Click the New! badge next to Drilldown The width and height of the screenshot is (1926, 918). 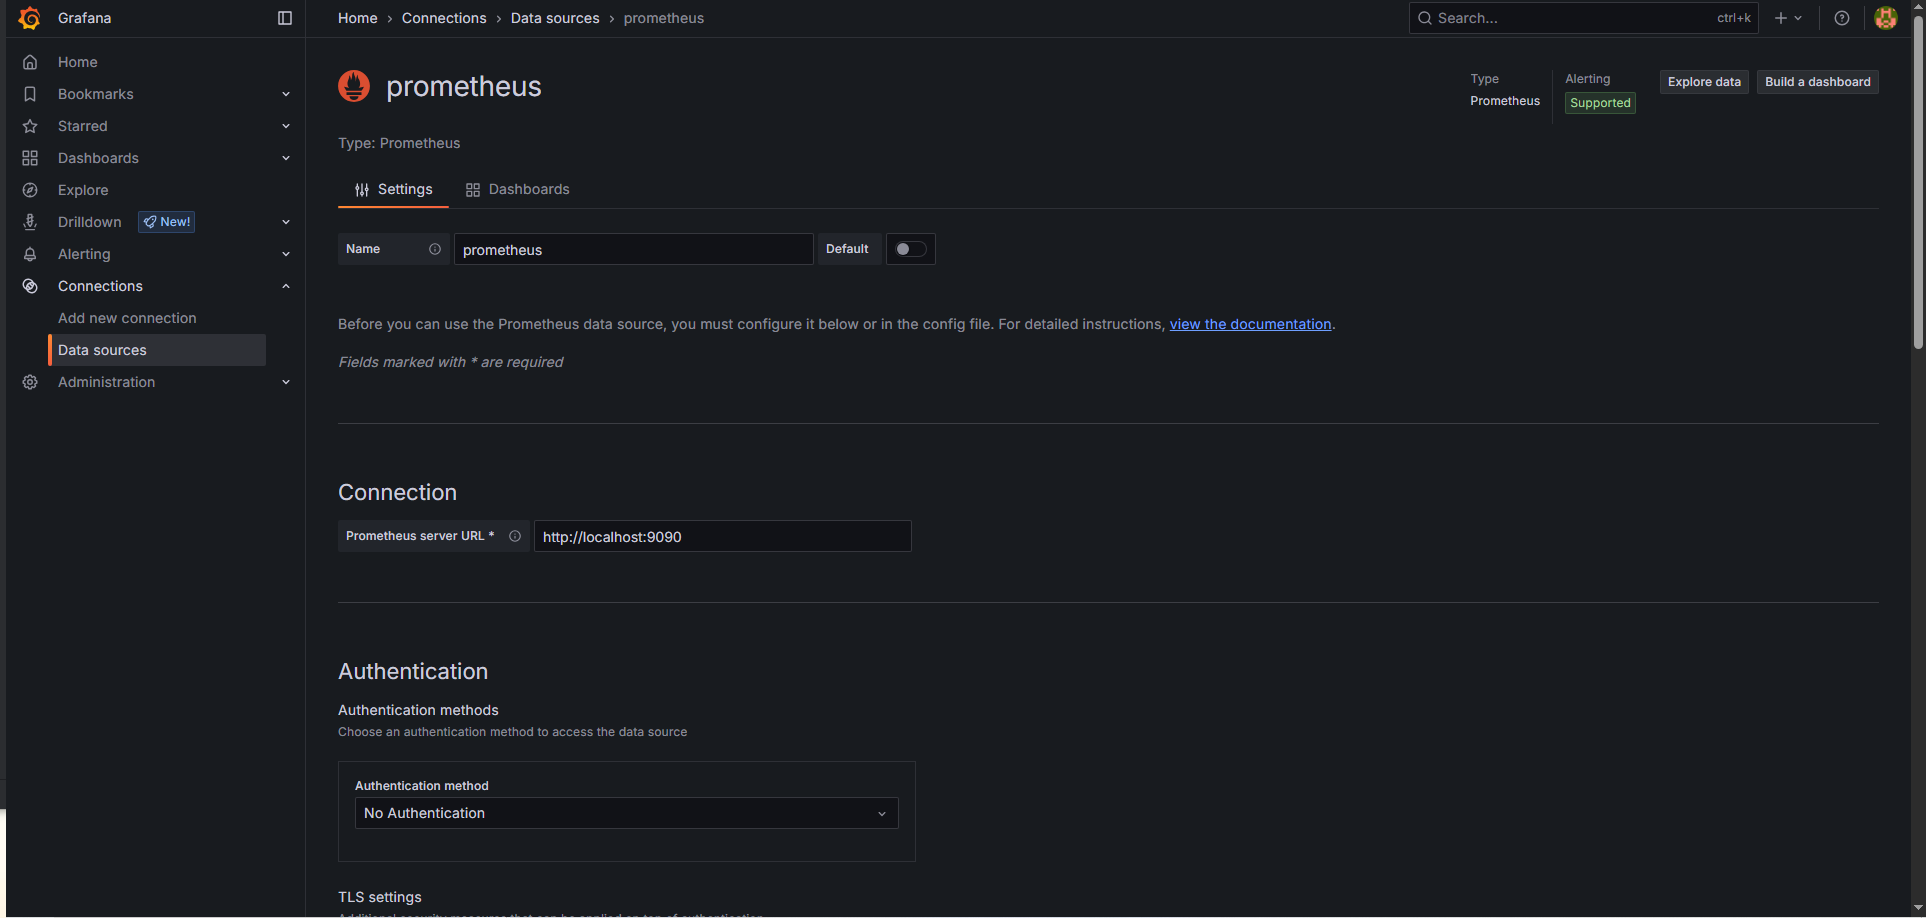(167, 222)
